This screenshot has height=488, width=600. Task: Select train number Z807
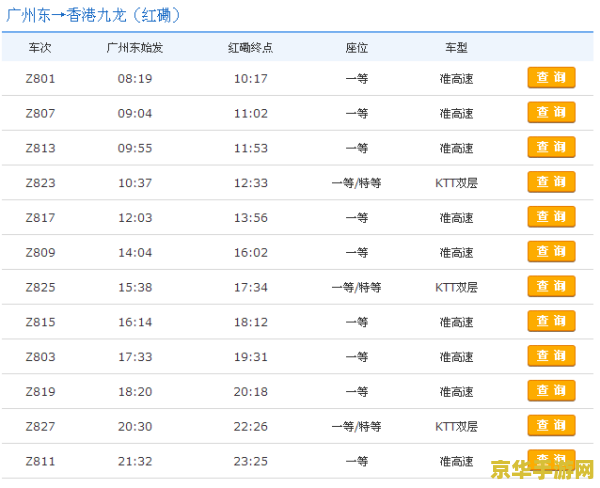pos(40,114)
